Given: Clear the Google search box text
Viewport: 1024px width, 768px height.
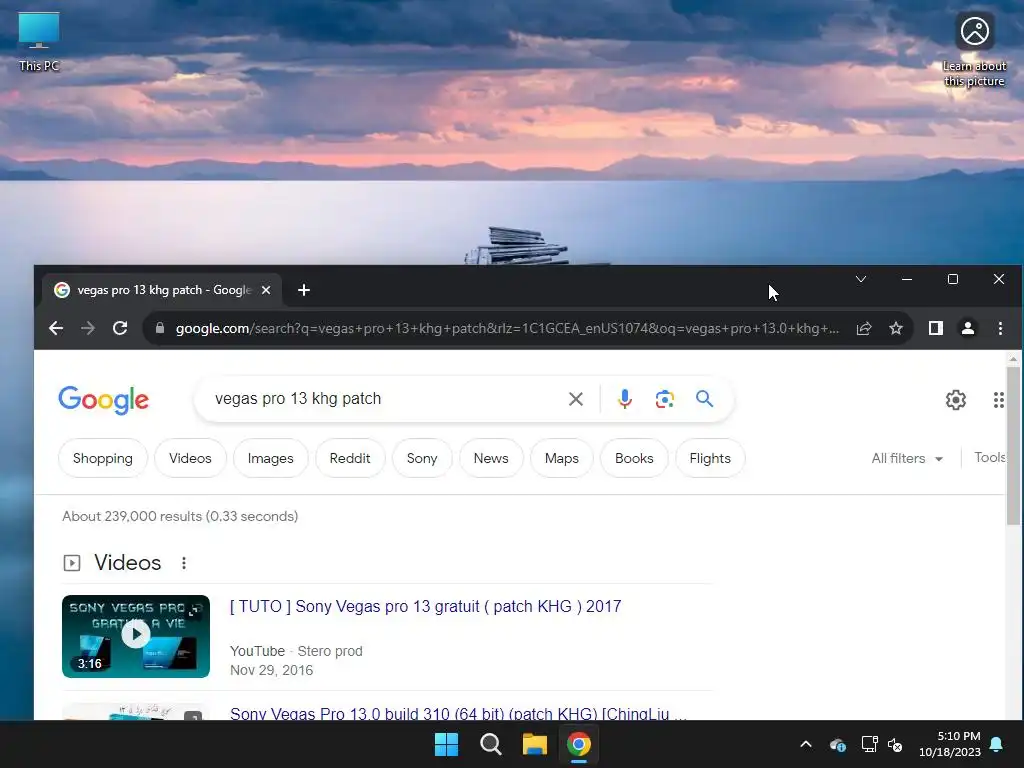Looking at the screenshot, I should [575, 399].
